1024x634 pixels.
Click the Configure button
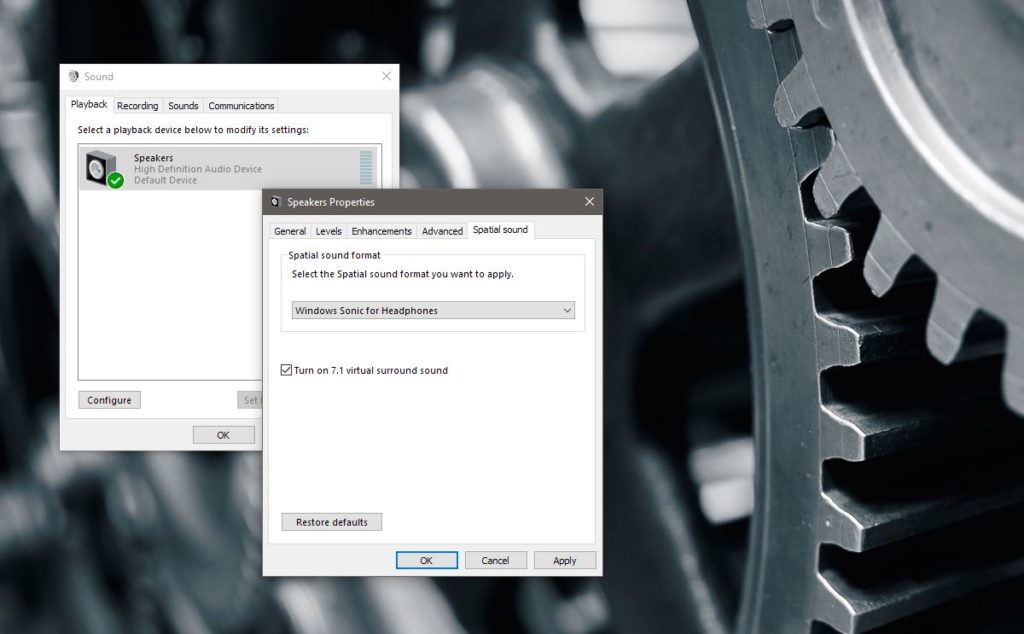coord(108,399)
